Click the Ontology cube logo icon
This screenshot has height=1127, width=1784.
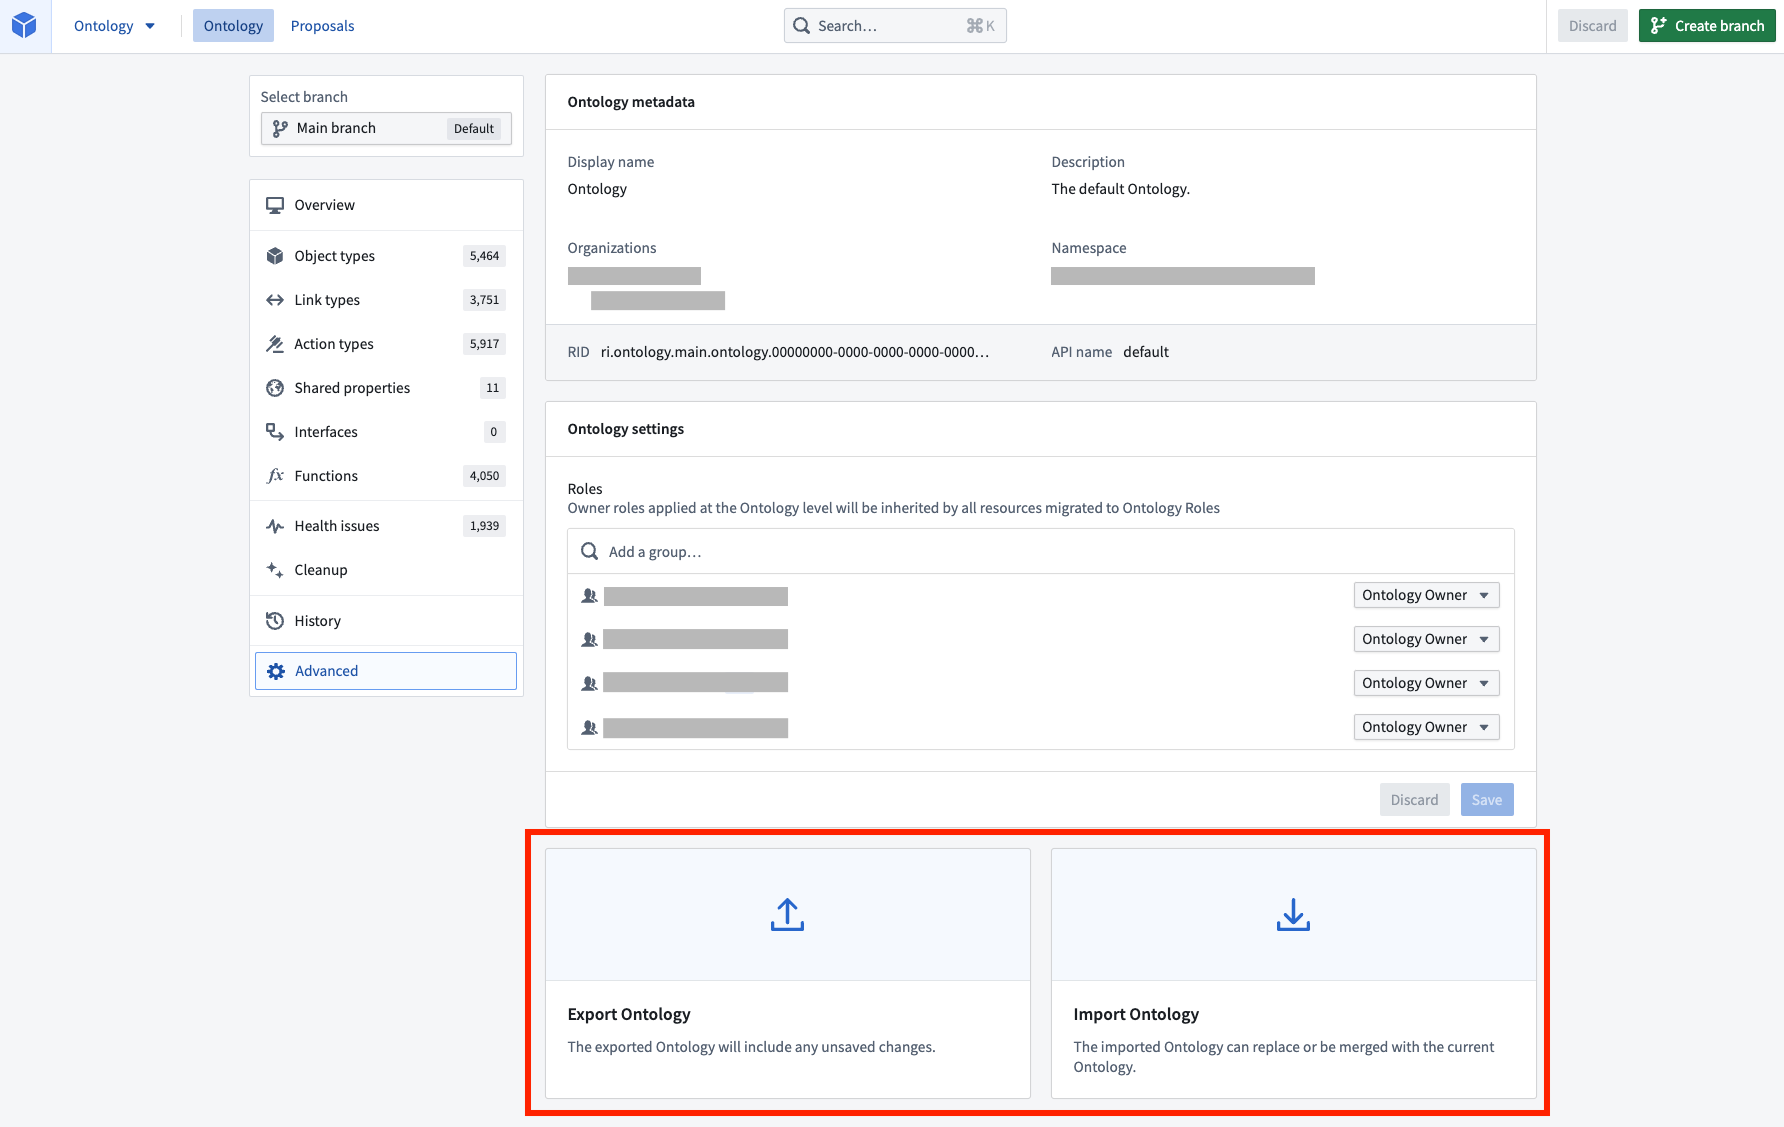tap(24, 26)
